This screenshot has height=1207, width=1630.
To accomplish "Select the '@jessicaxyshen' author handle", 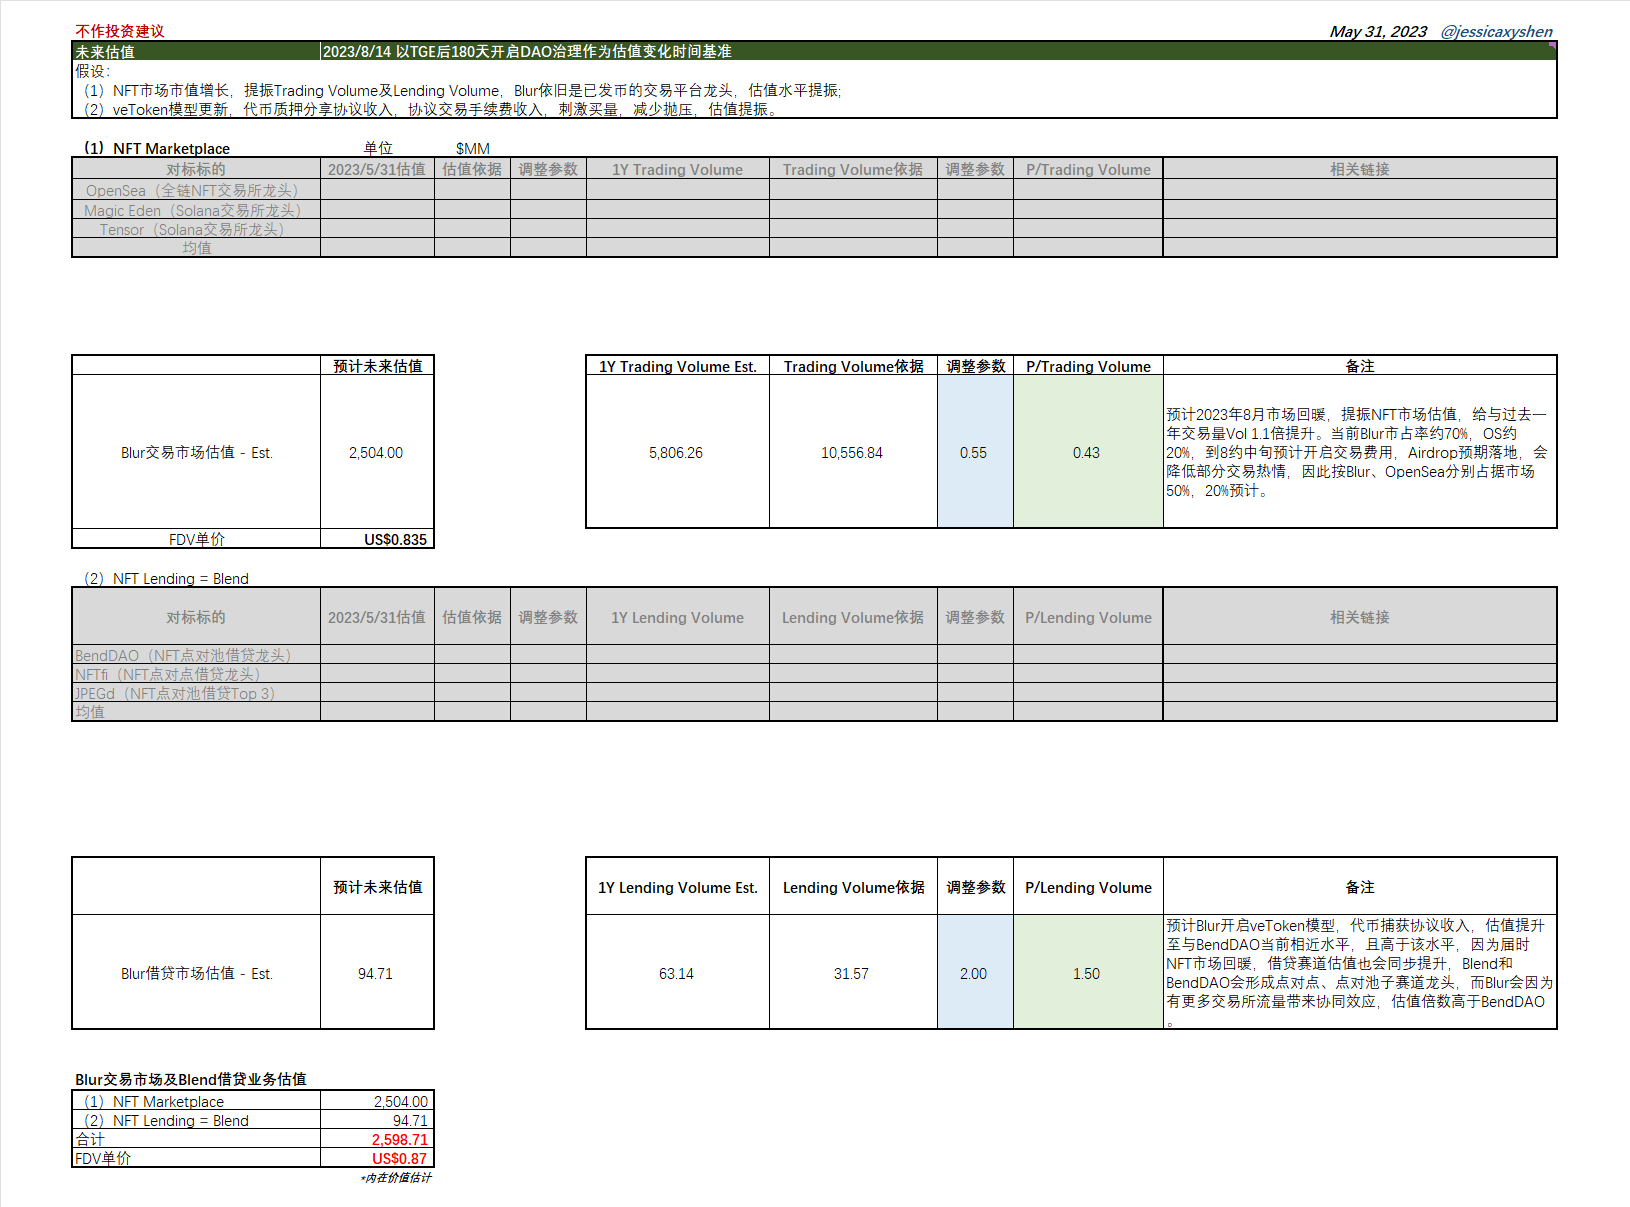I will (1496, 31).
